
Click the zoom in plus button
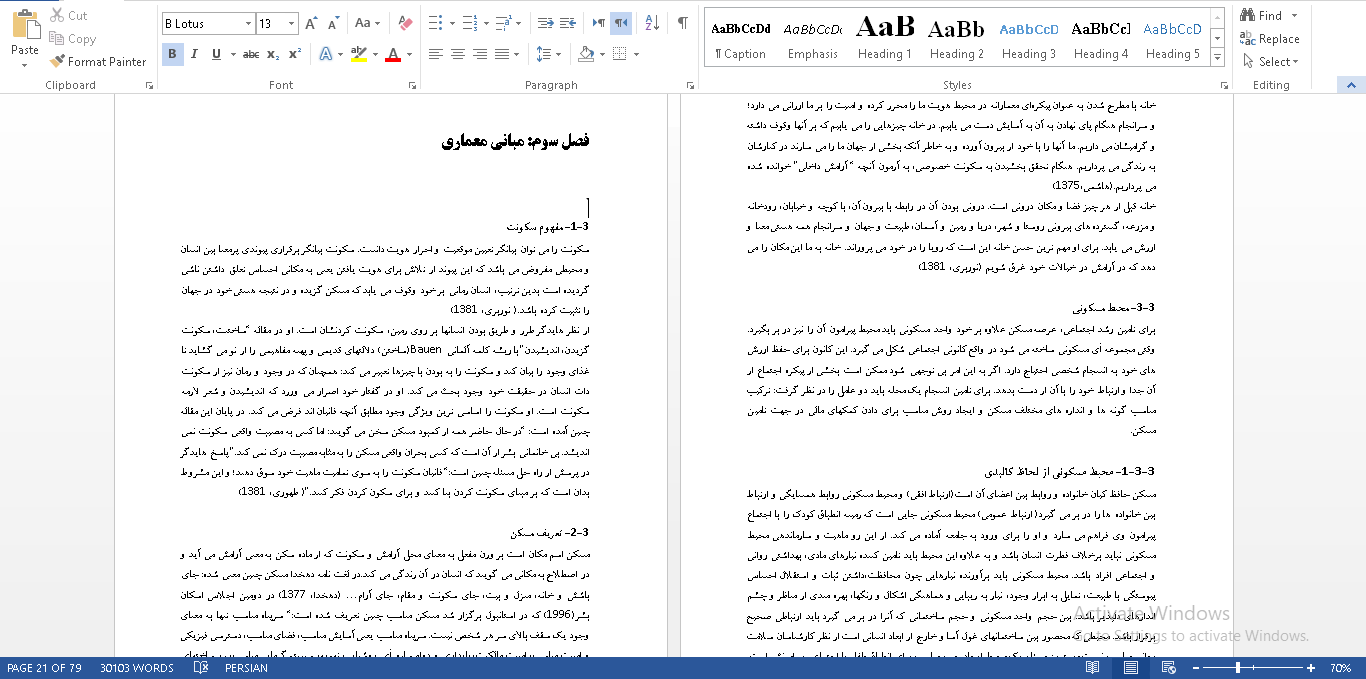coord(1311,667)
